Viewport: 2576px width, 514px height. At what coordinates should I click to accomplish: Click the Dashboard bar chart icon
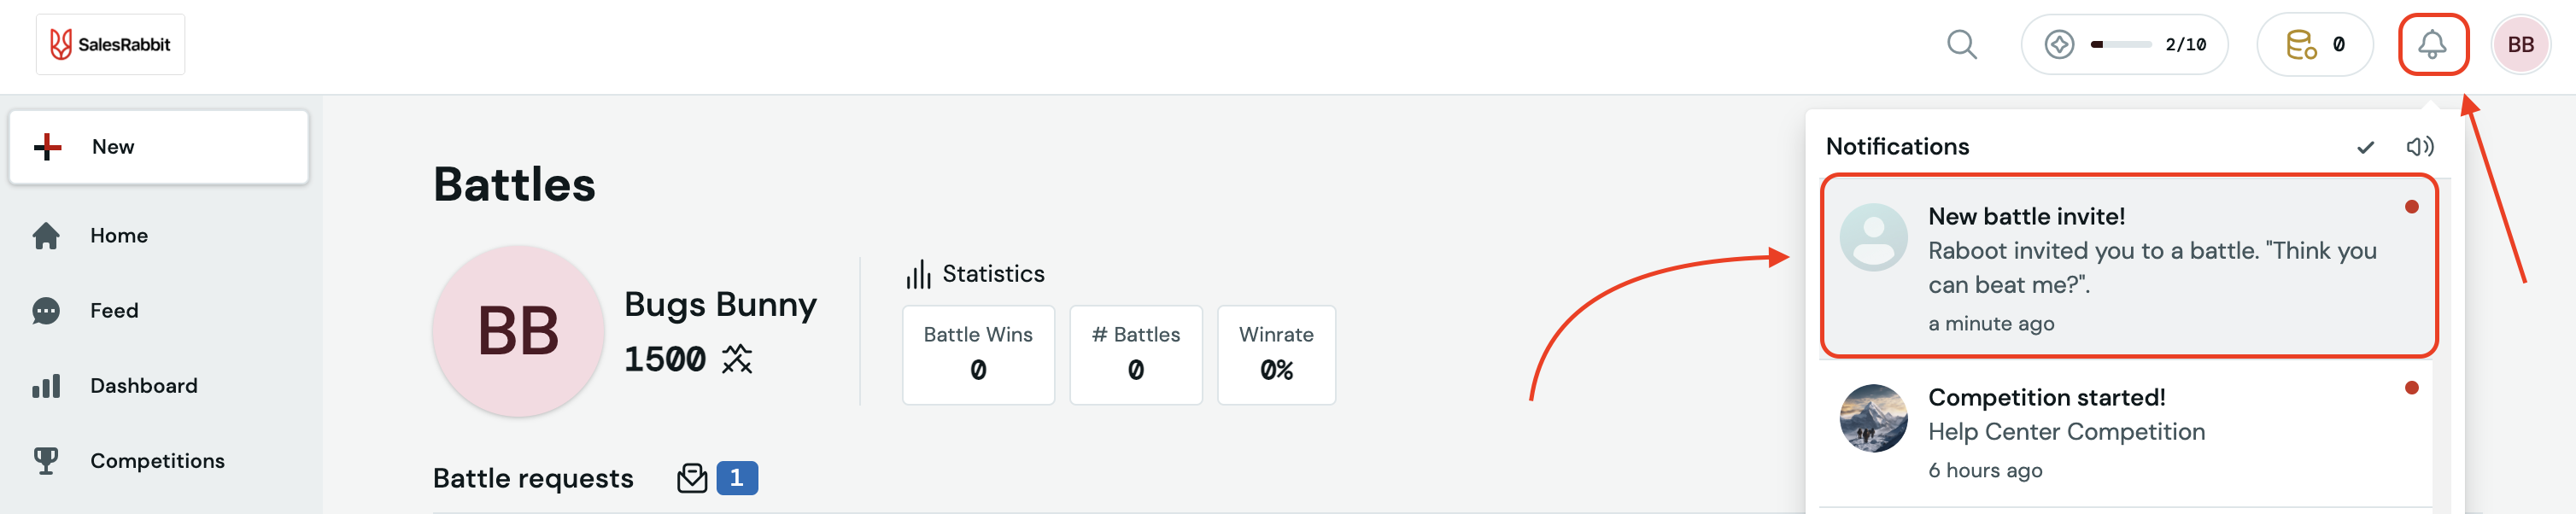pos(46,386)
